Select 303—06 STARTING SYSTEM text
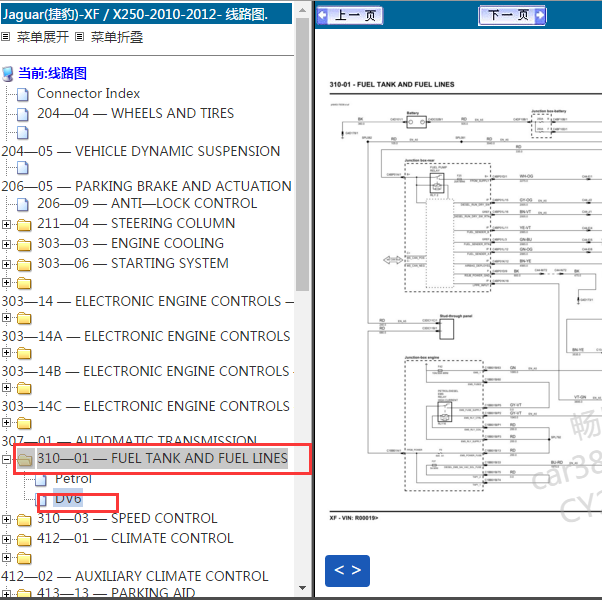The image size is (602, 600). coord(132,263)
